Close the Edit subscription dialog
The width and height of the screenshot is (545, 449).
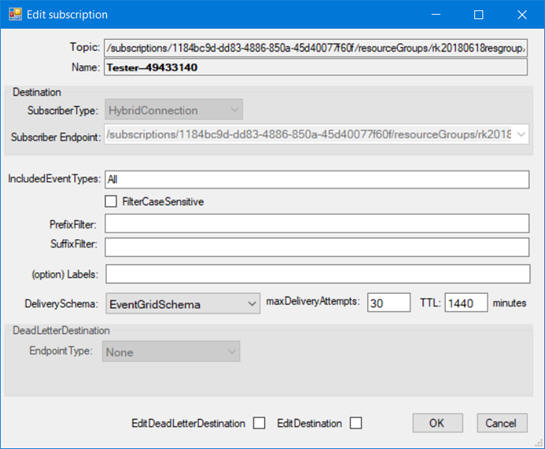pos(522,15)
